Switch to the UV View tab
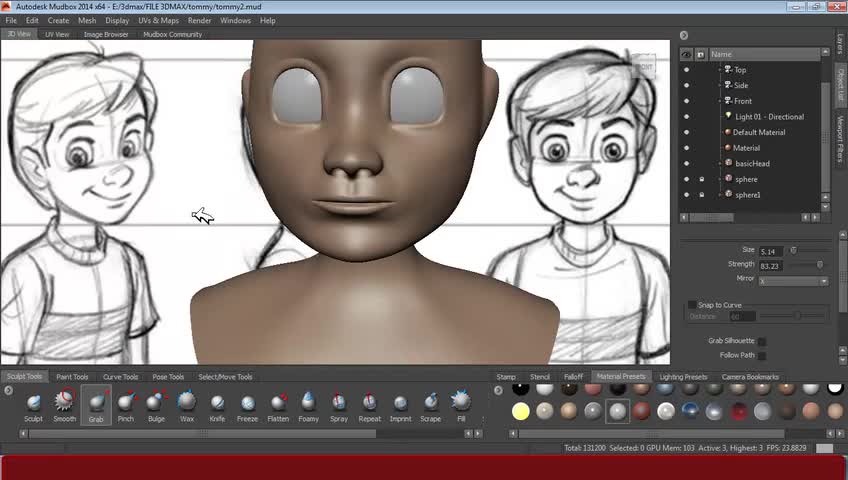This screenshot has height=480, width=848. [57, 34]
